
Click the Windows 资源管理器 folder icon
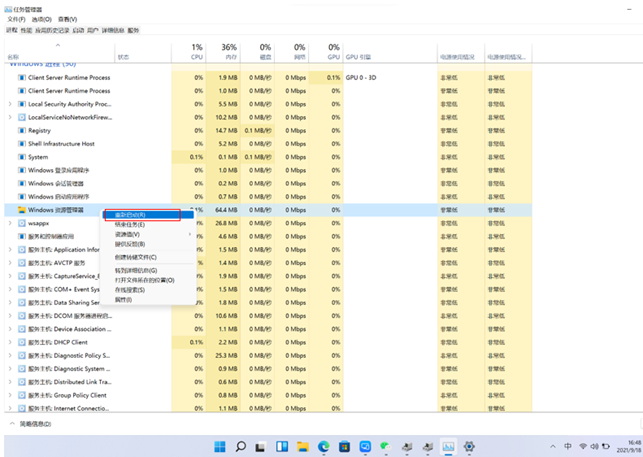[21, 210]
